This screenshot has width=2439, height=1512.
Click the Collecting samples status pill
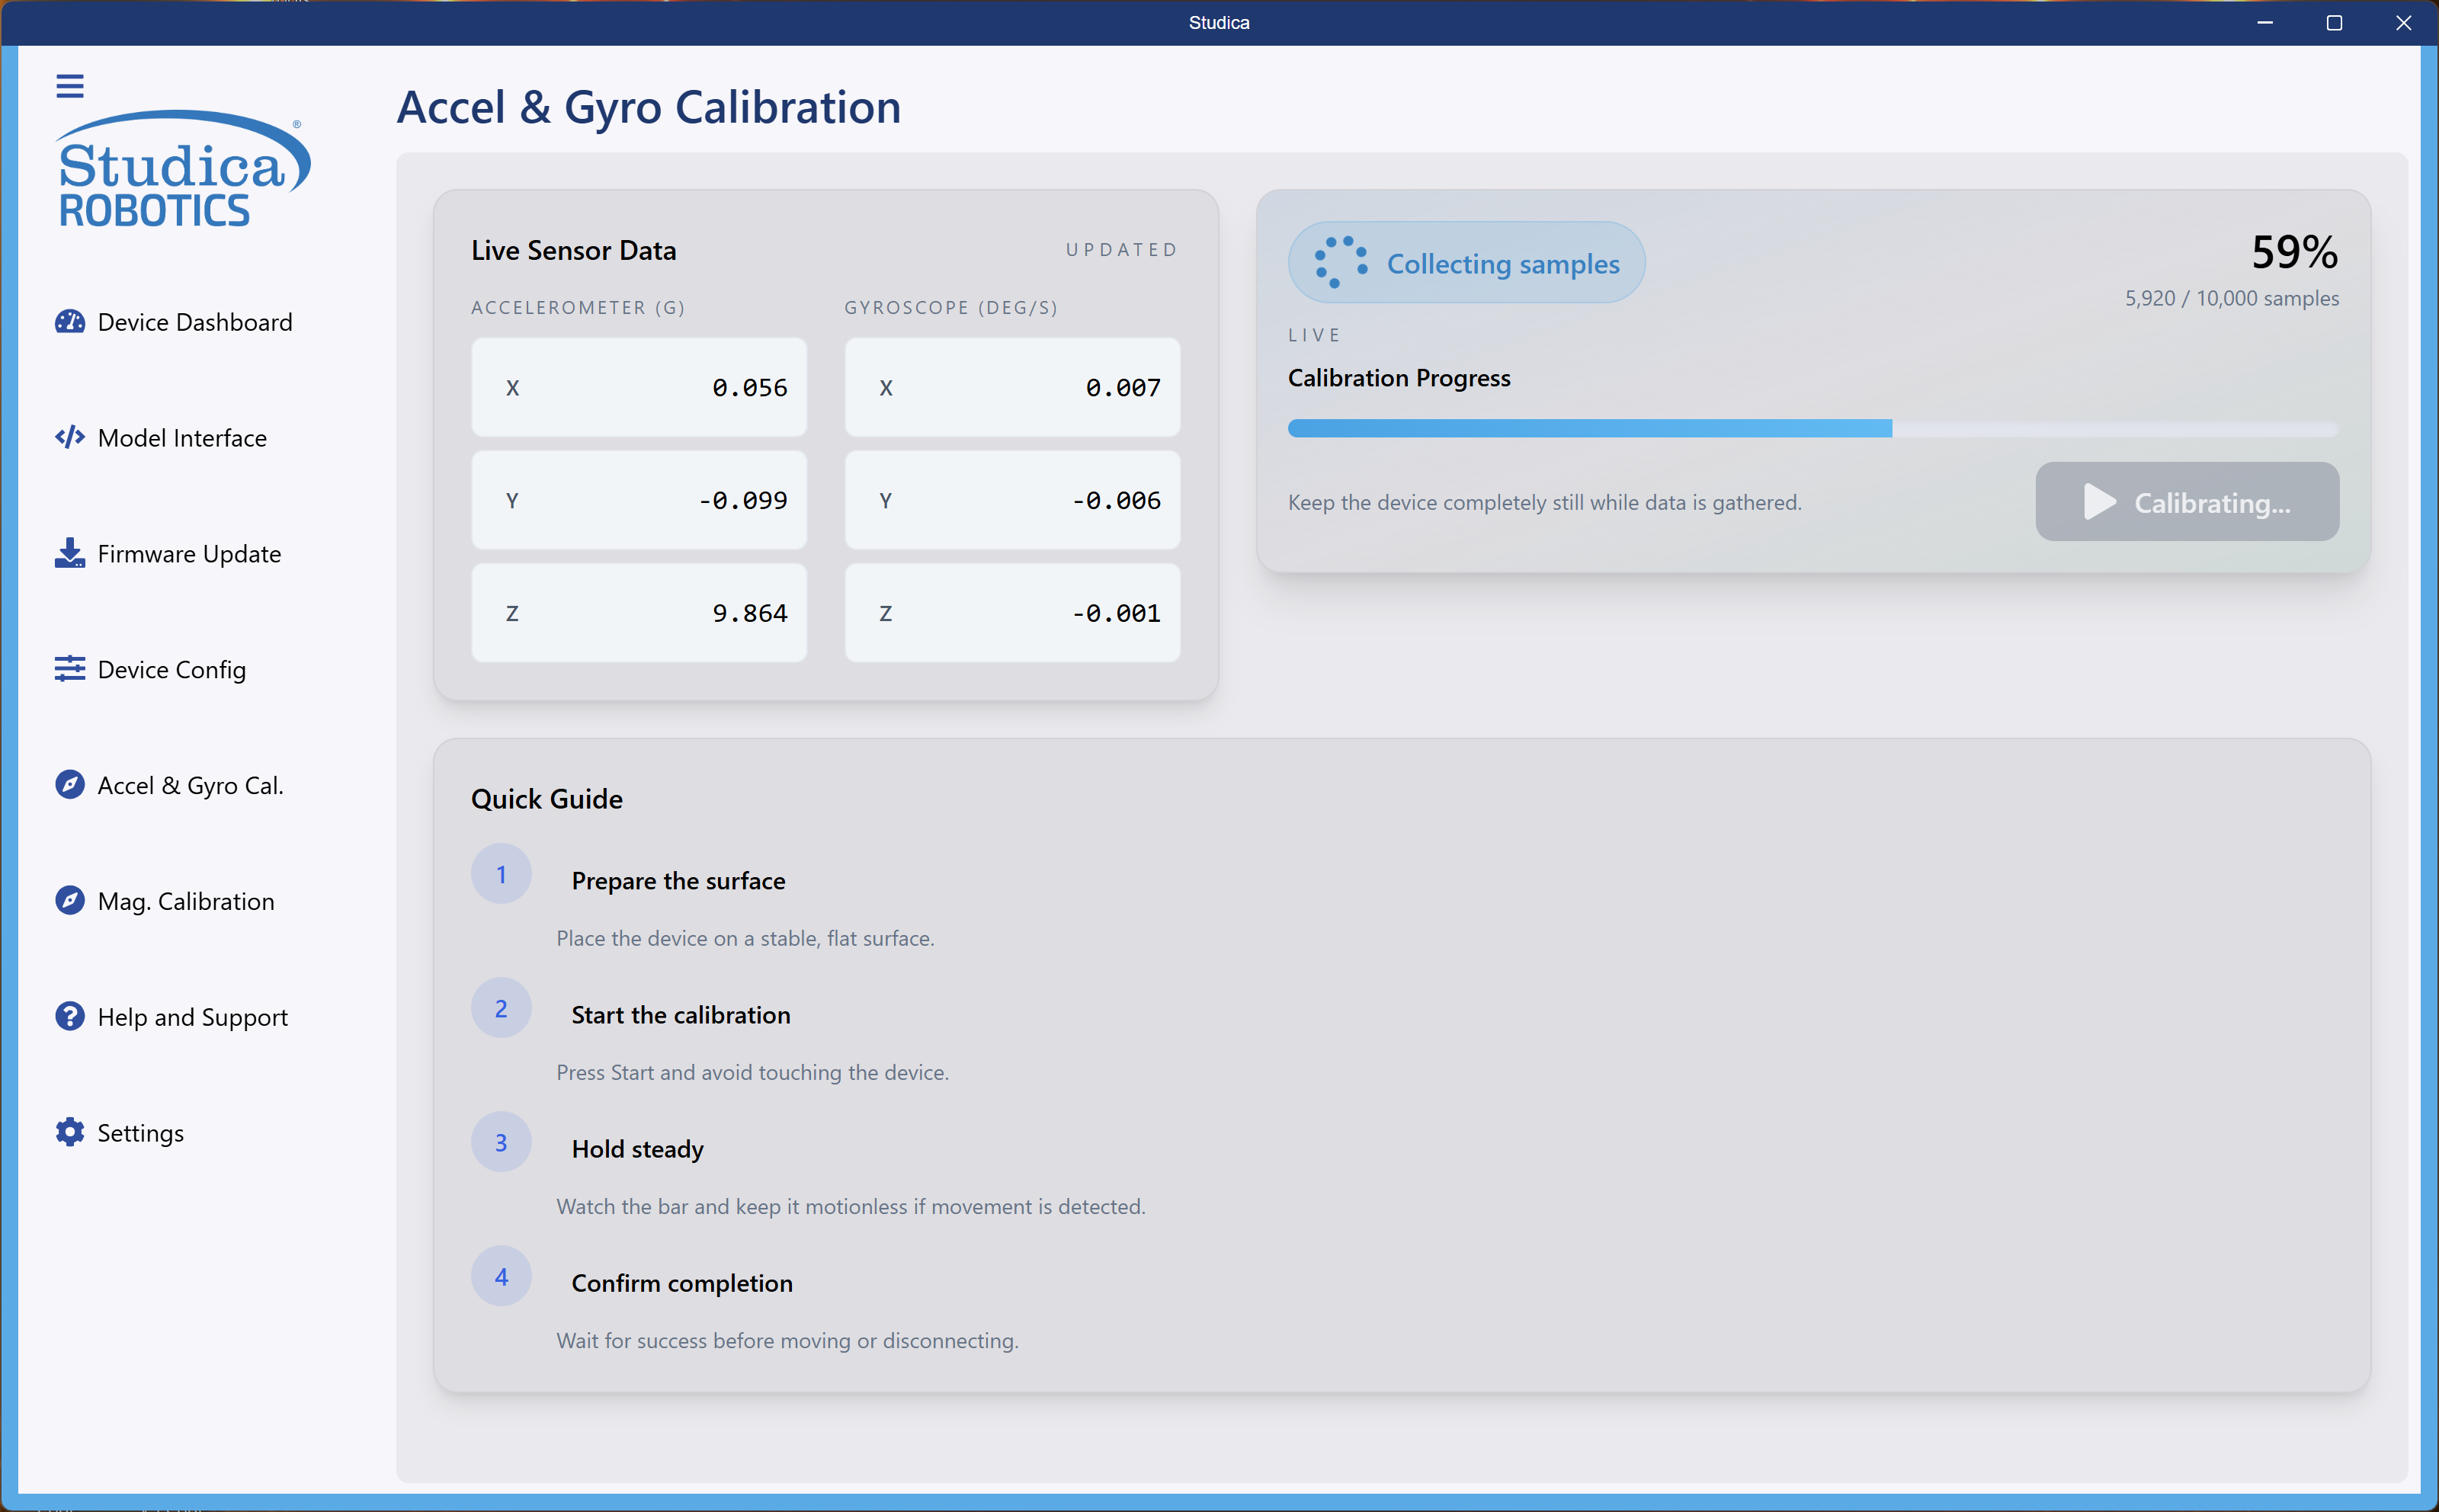click(1466, 263)
